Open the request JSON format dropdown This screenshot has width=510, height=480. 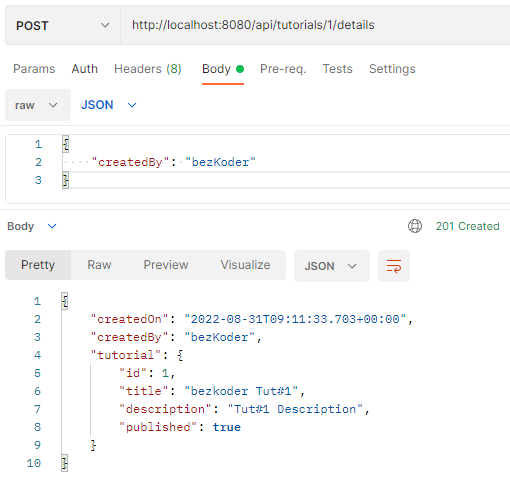click(109, 105)
